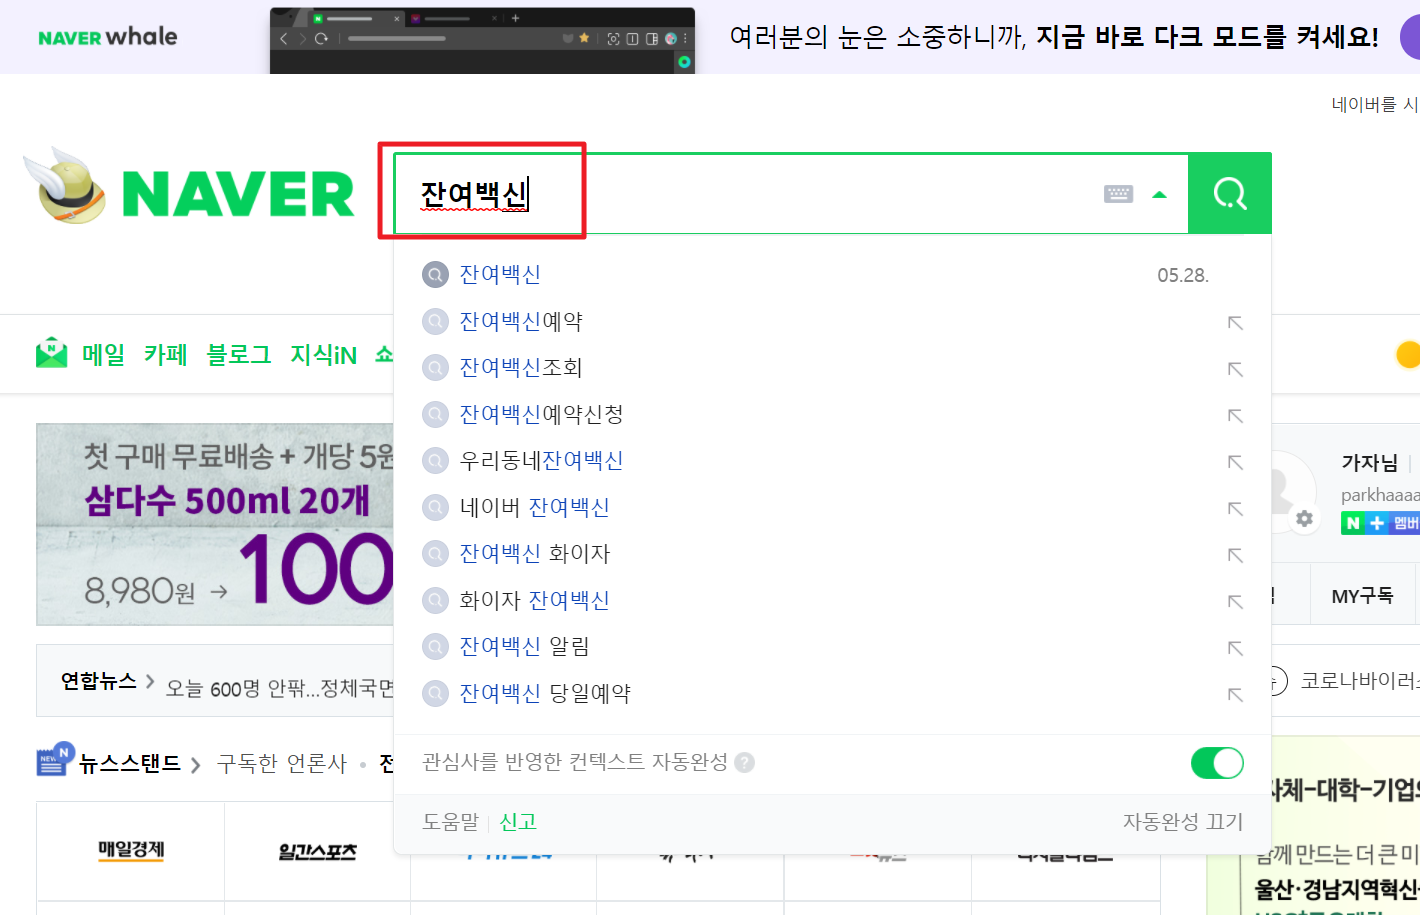1420x915 pixels.
Task: Select the 우리동네잔여백신 suggestion
Action: (541, 460)
